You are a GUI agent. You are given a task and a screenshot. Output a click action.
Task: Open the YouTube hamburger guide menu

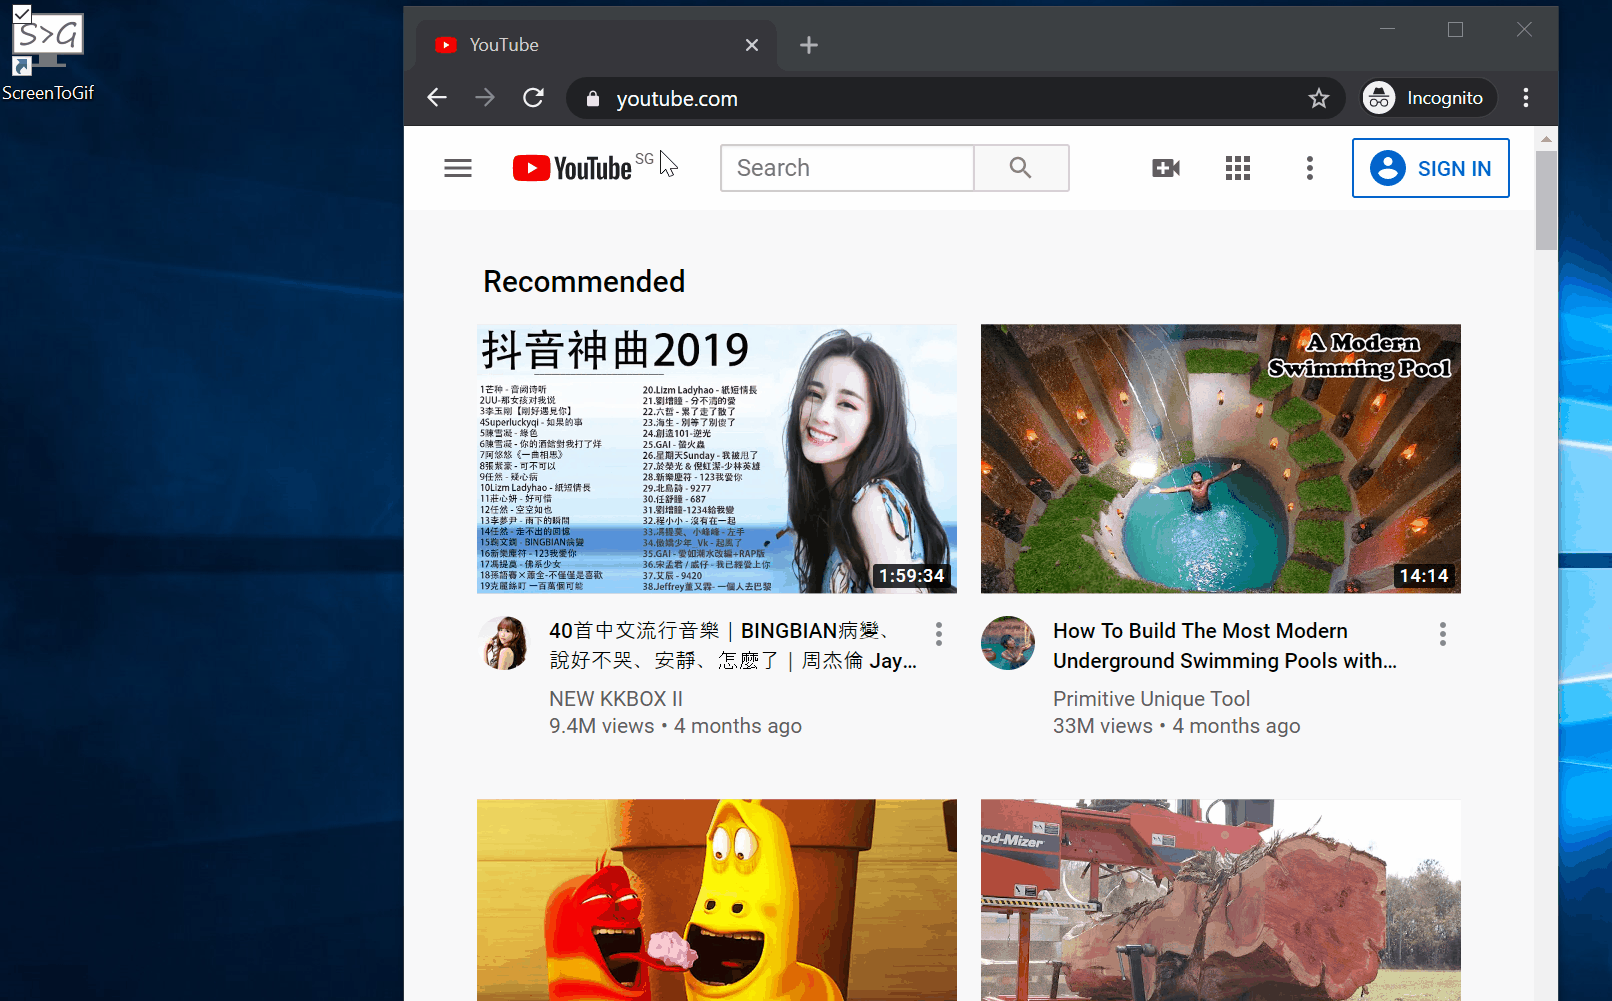click(x=458, y=168)
